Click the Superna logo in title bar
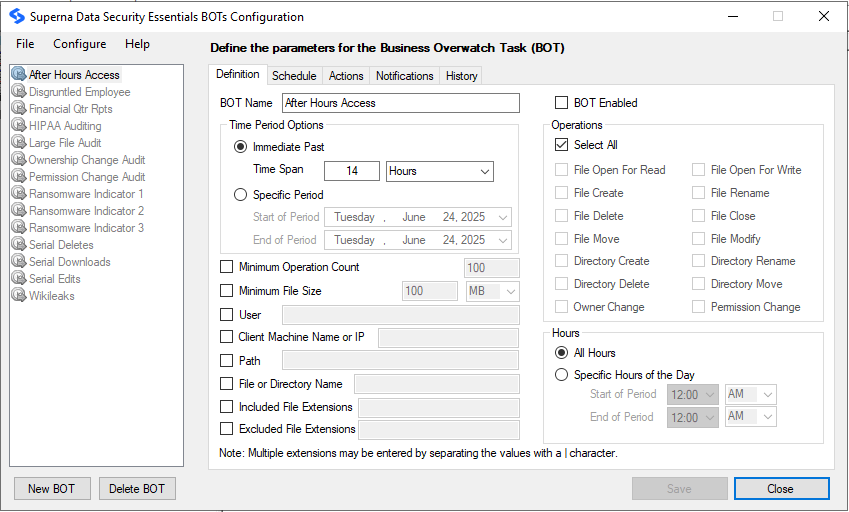This screenshot has height=512, width=849. click(x=17, y=16)
